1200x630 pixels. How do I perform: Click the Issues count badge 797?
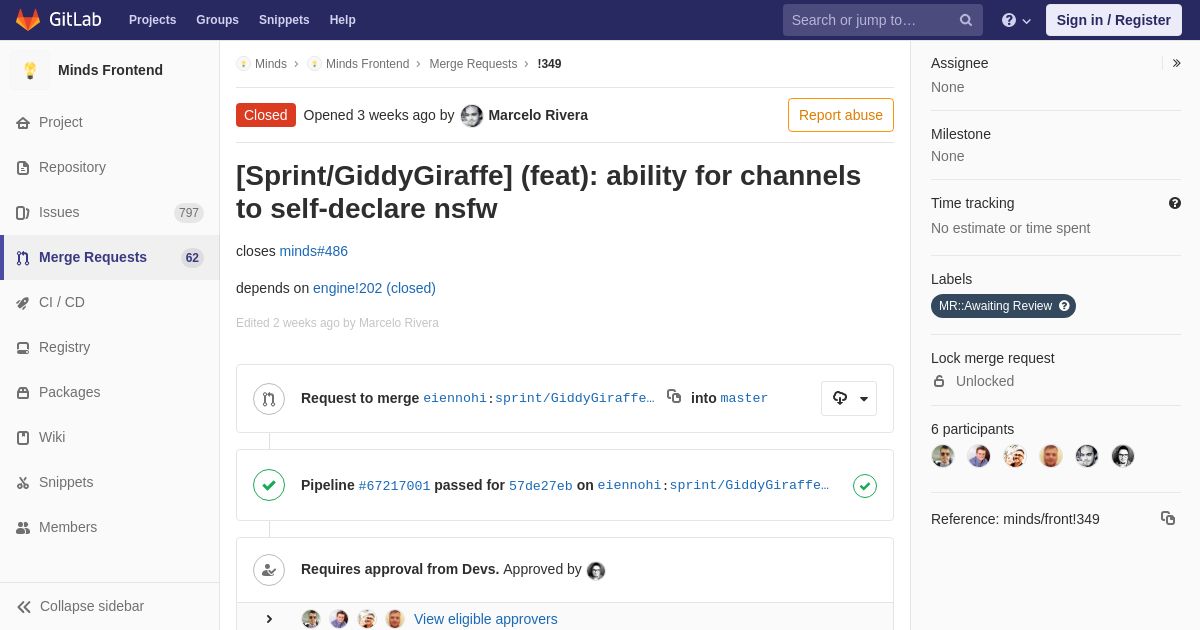pos(189,213)
